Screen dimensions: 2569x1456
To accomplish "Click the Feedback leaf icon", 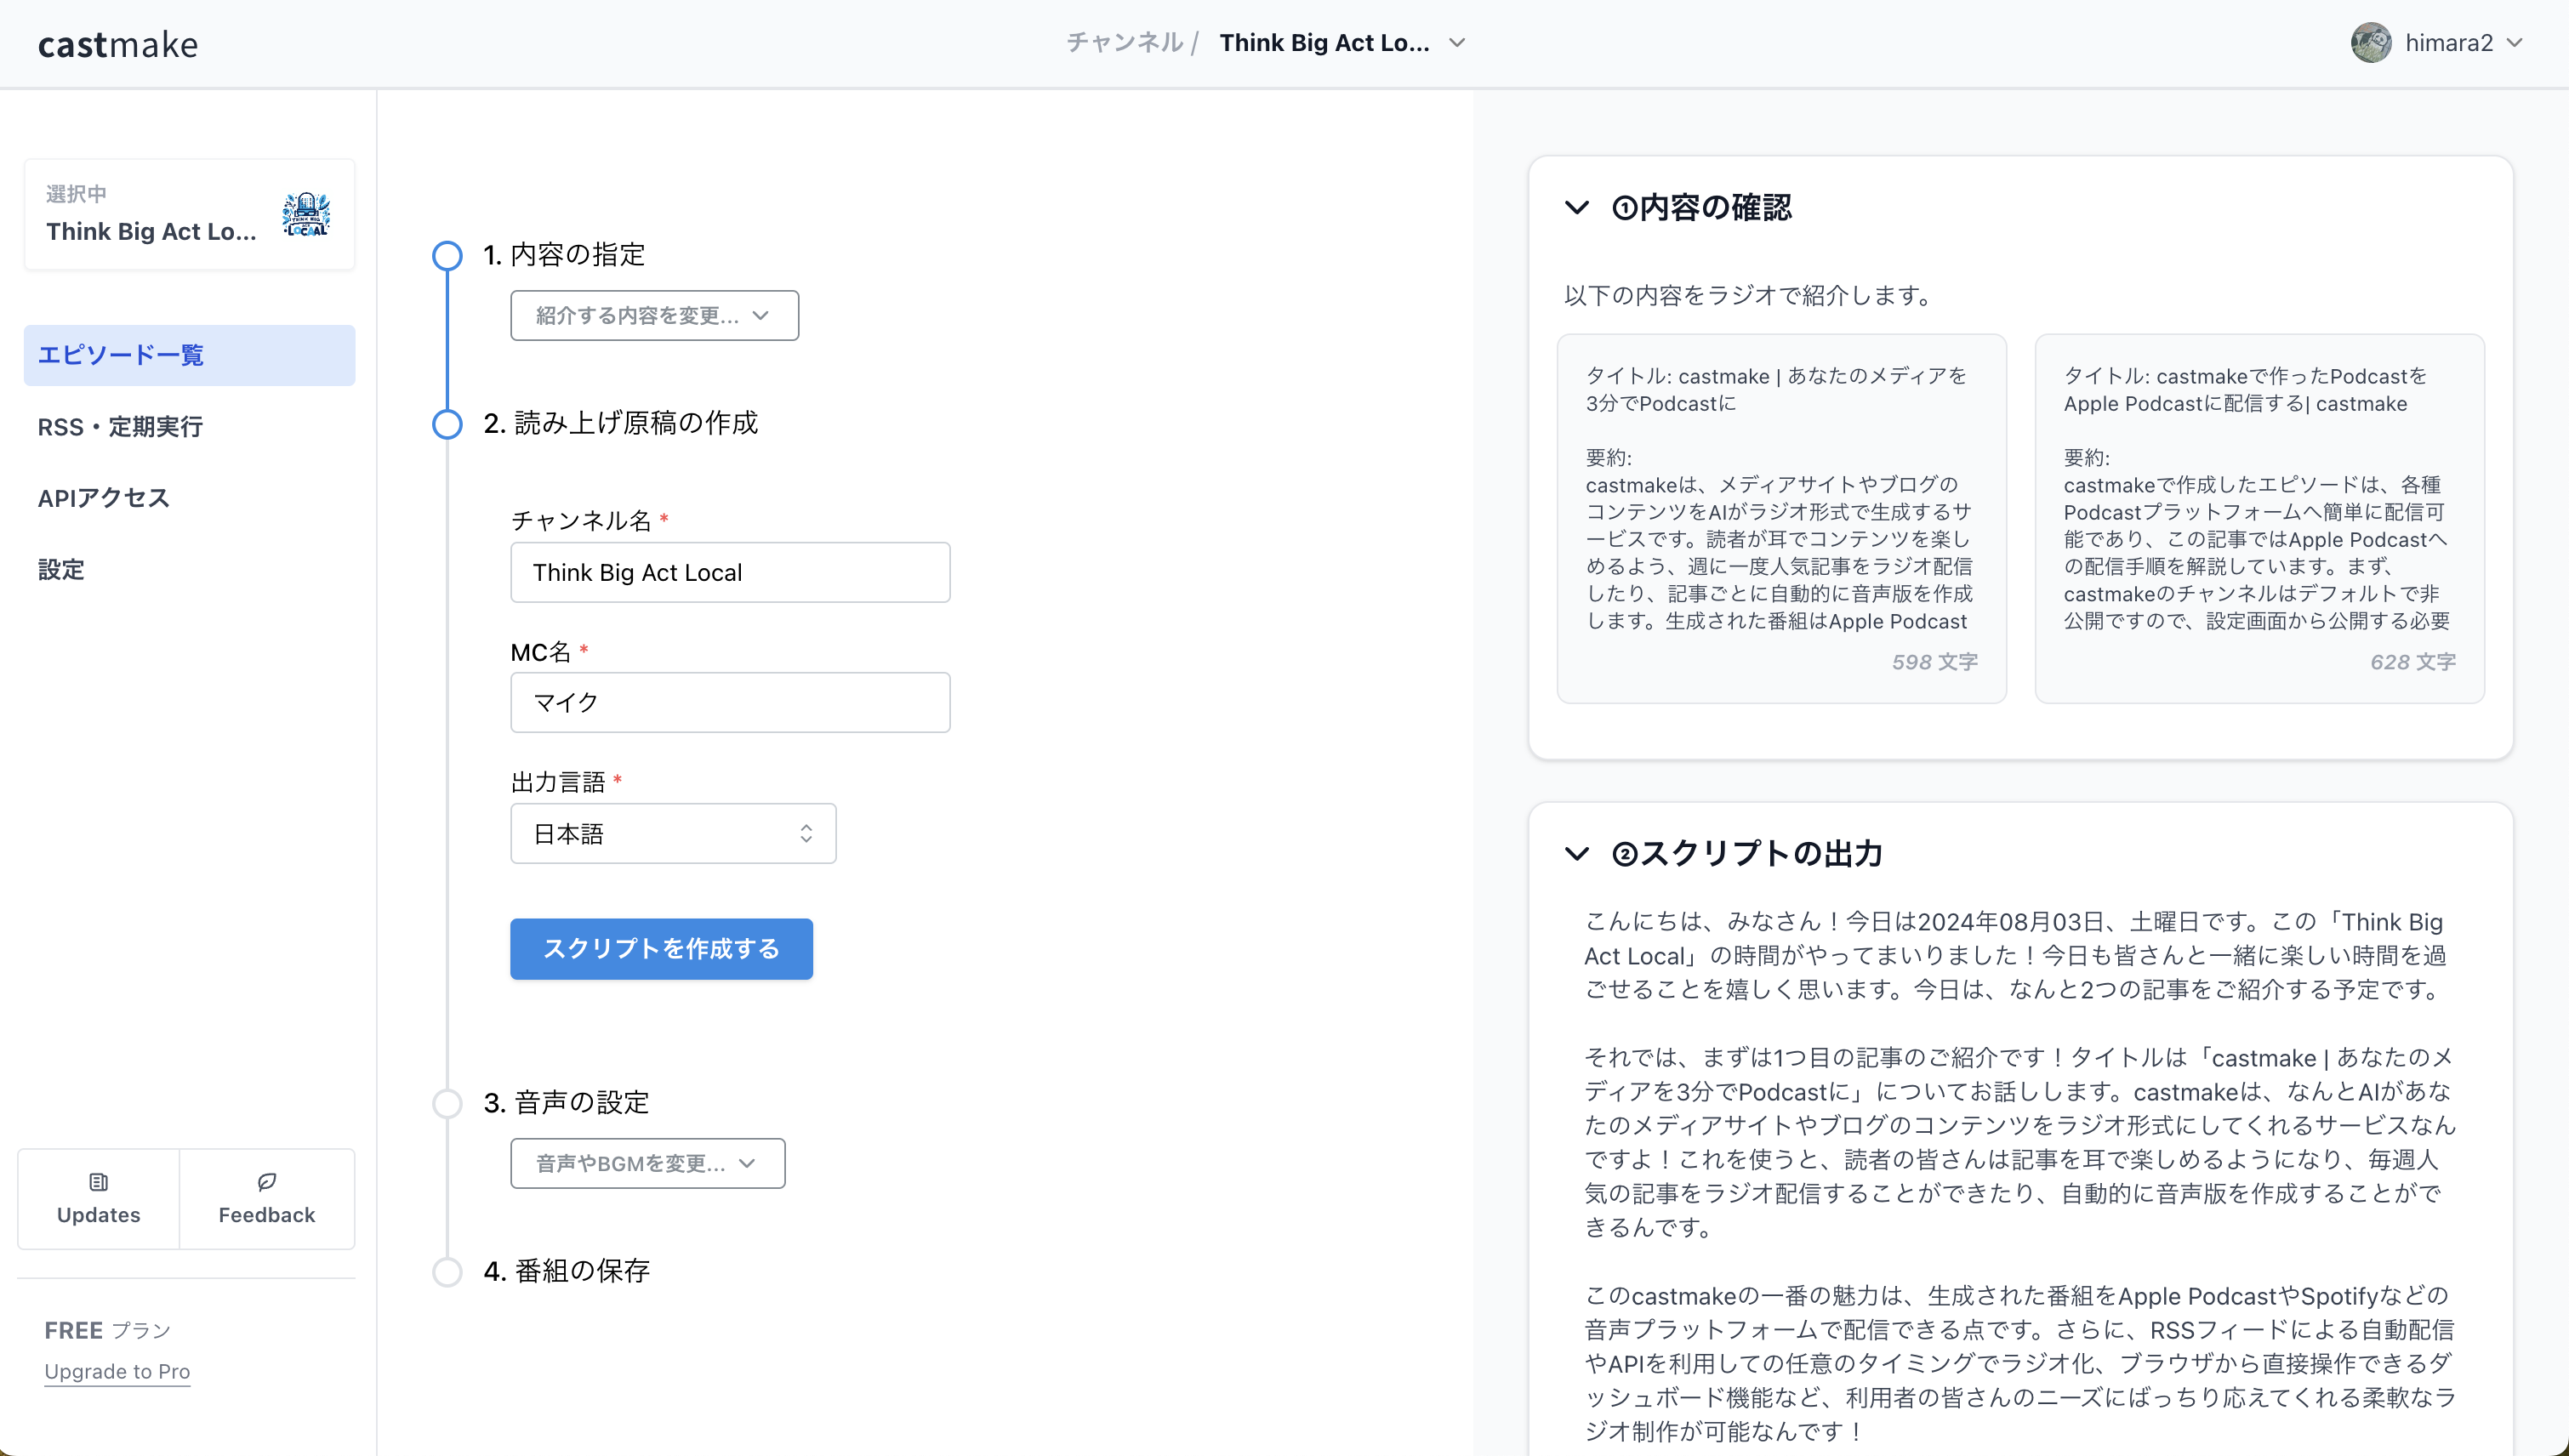I will 266,1182.
